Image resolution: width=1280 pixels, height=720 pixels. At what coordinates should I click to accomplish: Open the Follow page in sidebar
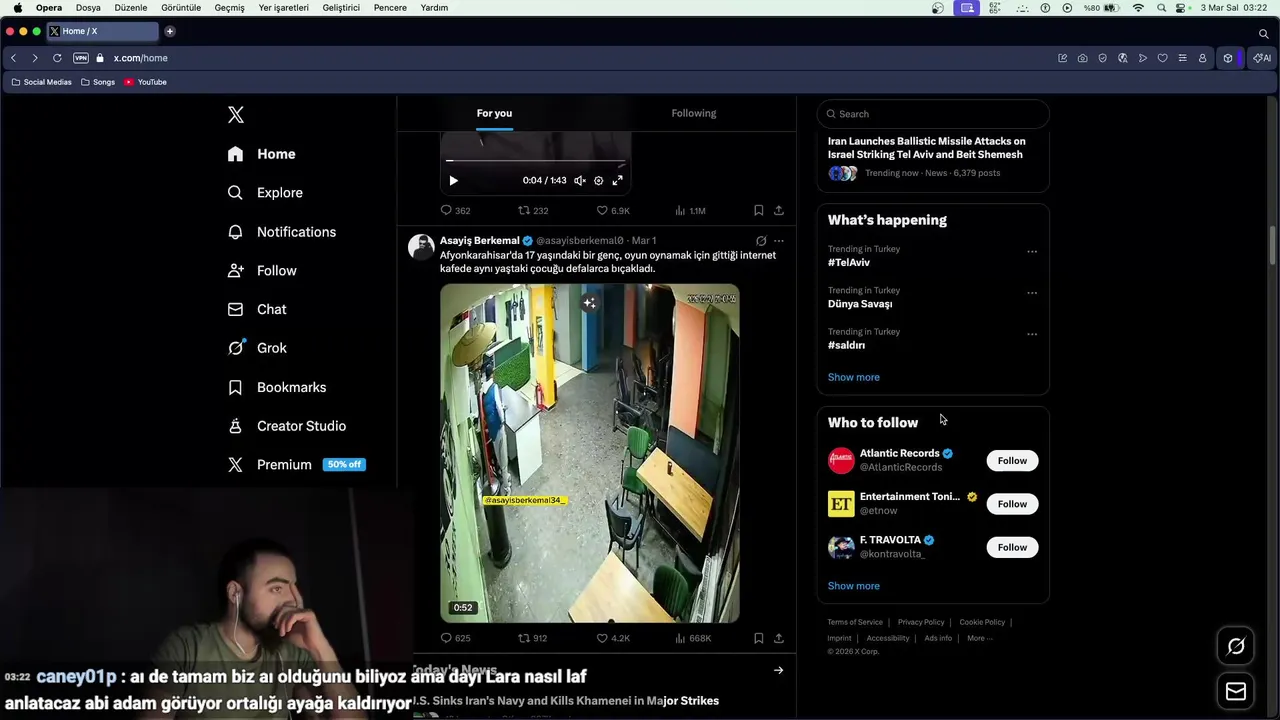click(x=262, y=271)
